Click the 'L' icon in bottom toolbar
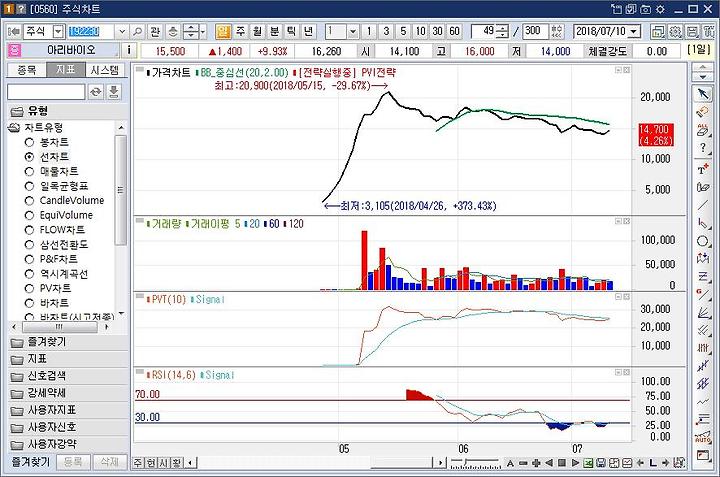Viewport: 720px width, 477px height. pyautogui.click(x=652, y=463)
